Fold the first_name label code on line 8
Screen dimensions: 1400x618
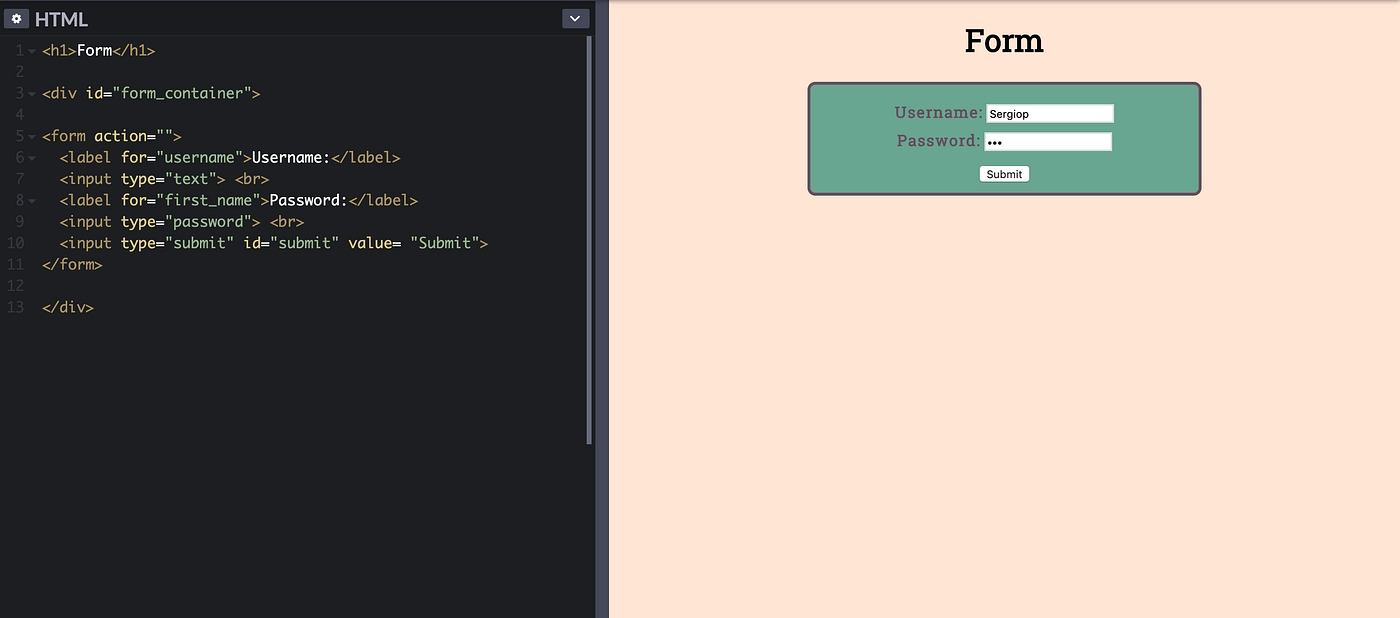pyautogui.click(x=30, y=199)
